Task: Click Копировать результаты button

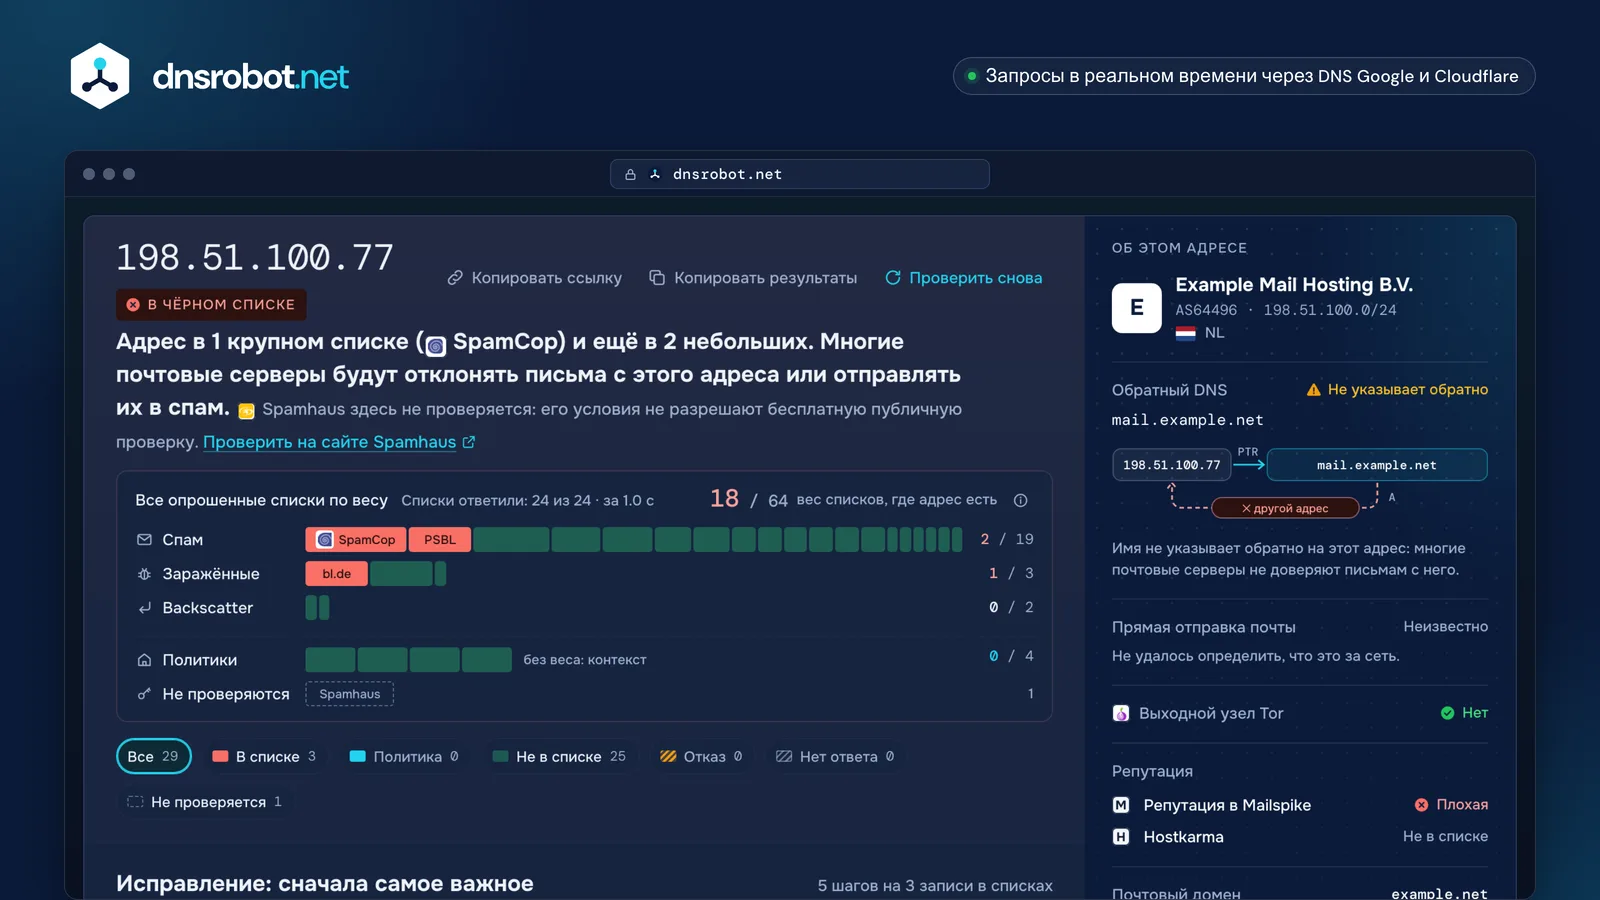Action: click(x=753, y=278)
